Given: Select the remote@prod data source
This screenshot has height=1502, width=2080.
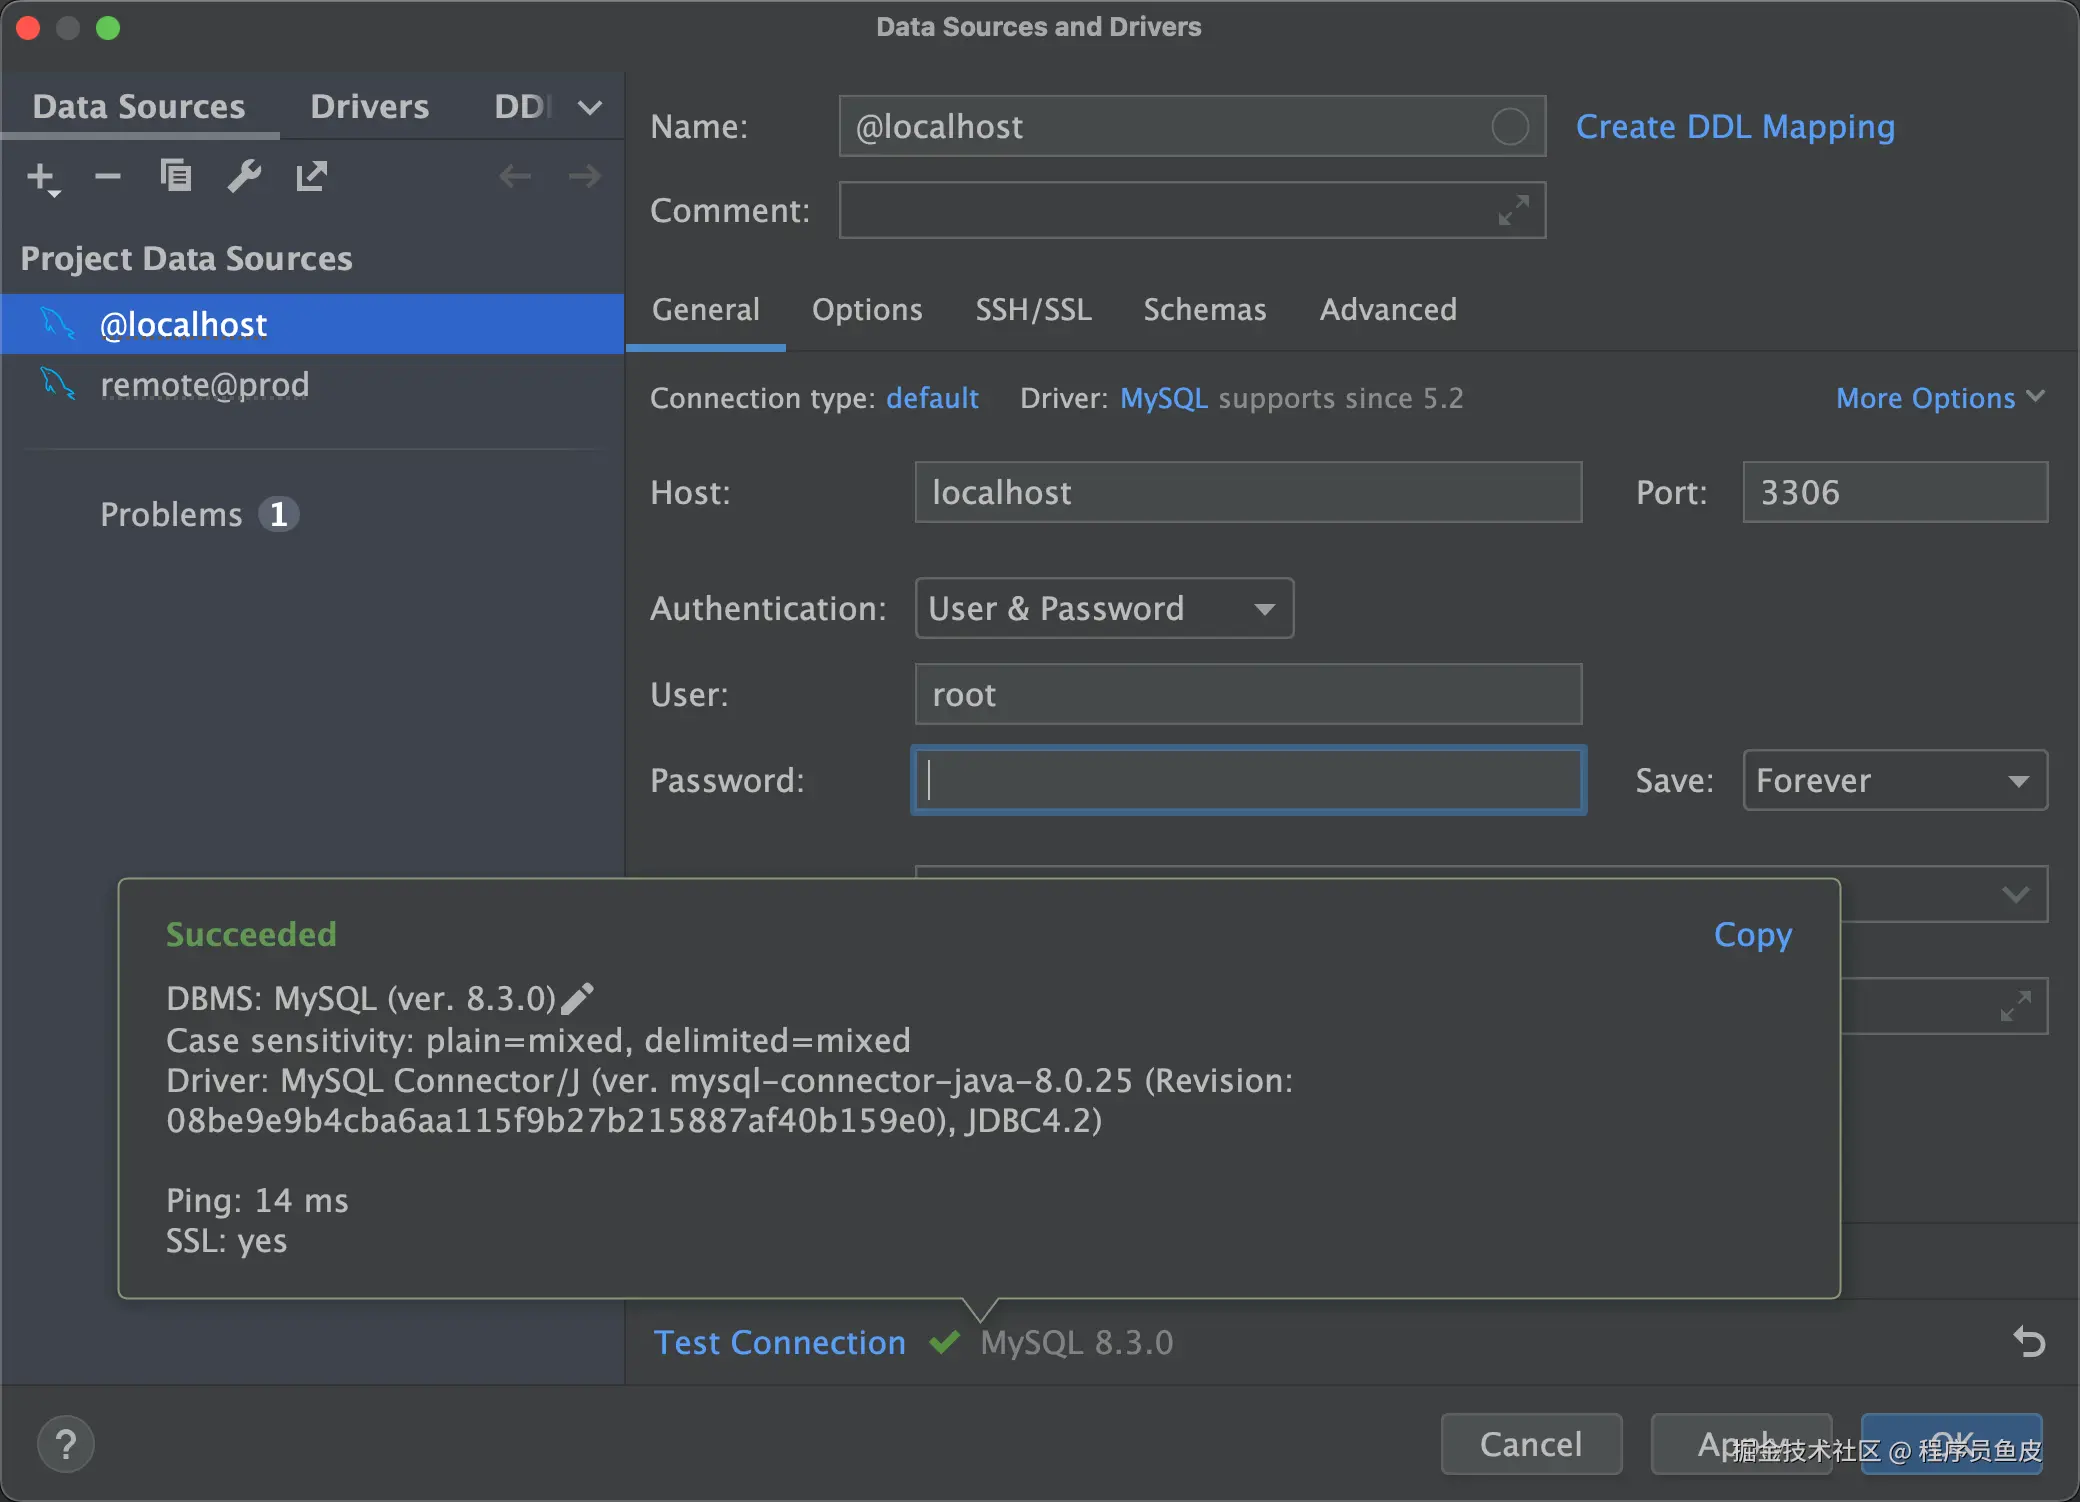Looking at the screenshot, I should (205, 385).
